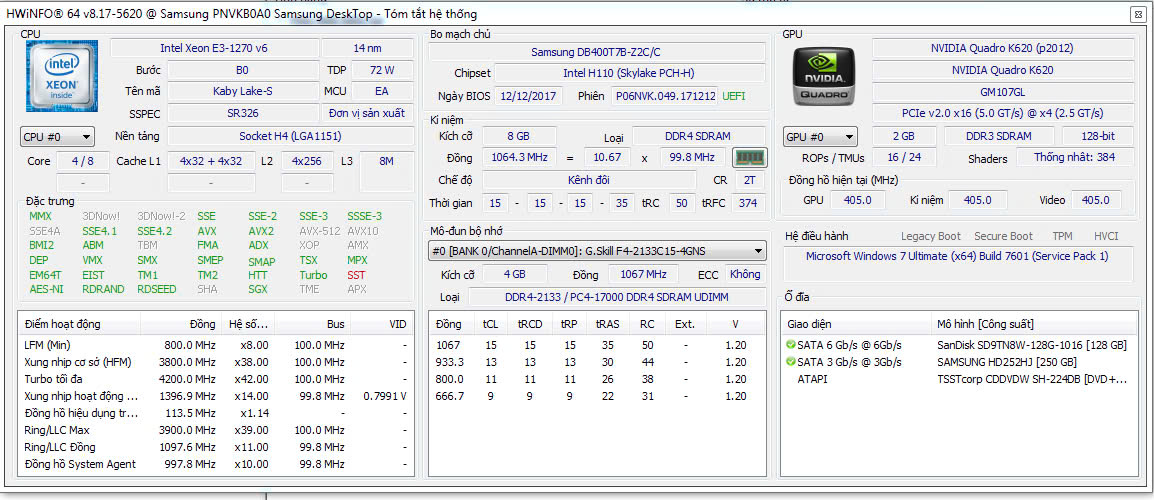
Task: Click the Secure Boot indicator
Action: [x=1003, y=236]
